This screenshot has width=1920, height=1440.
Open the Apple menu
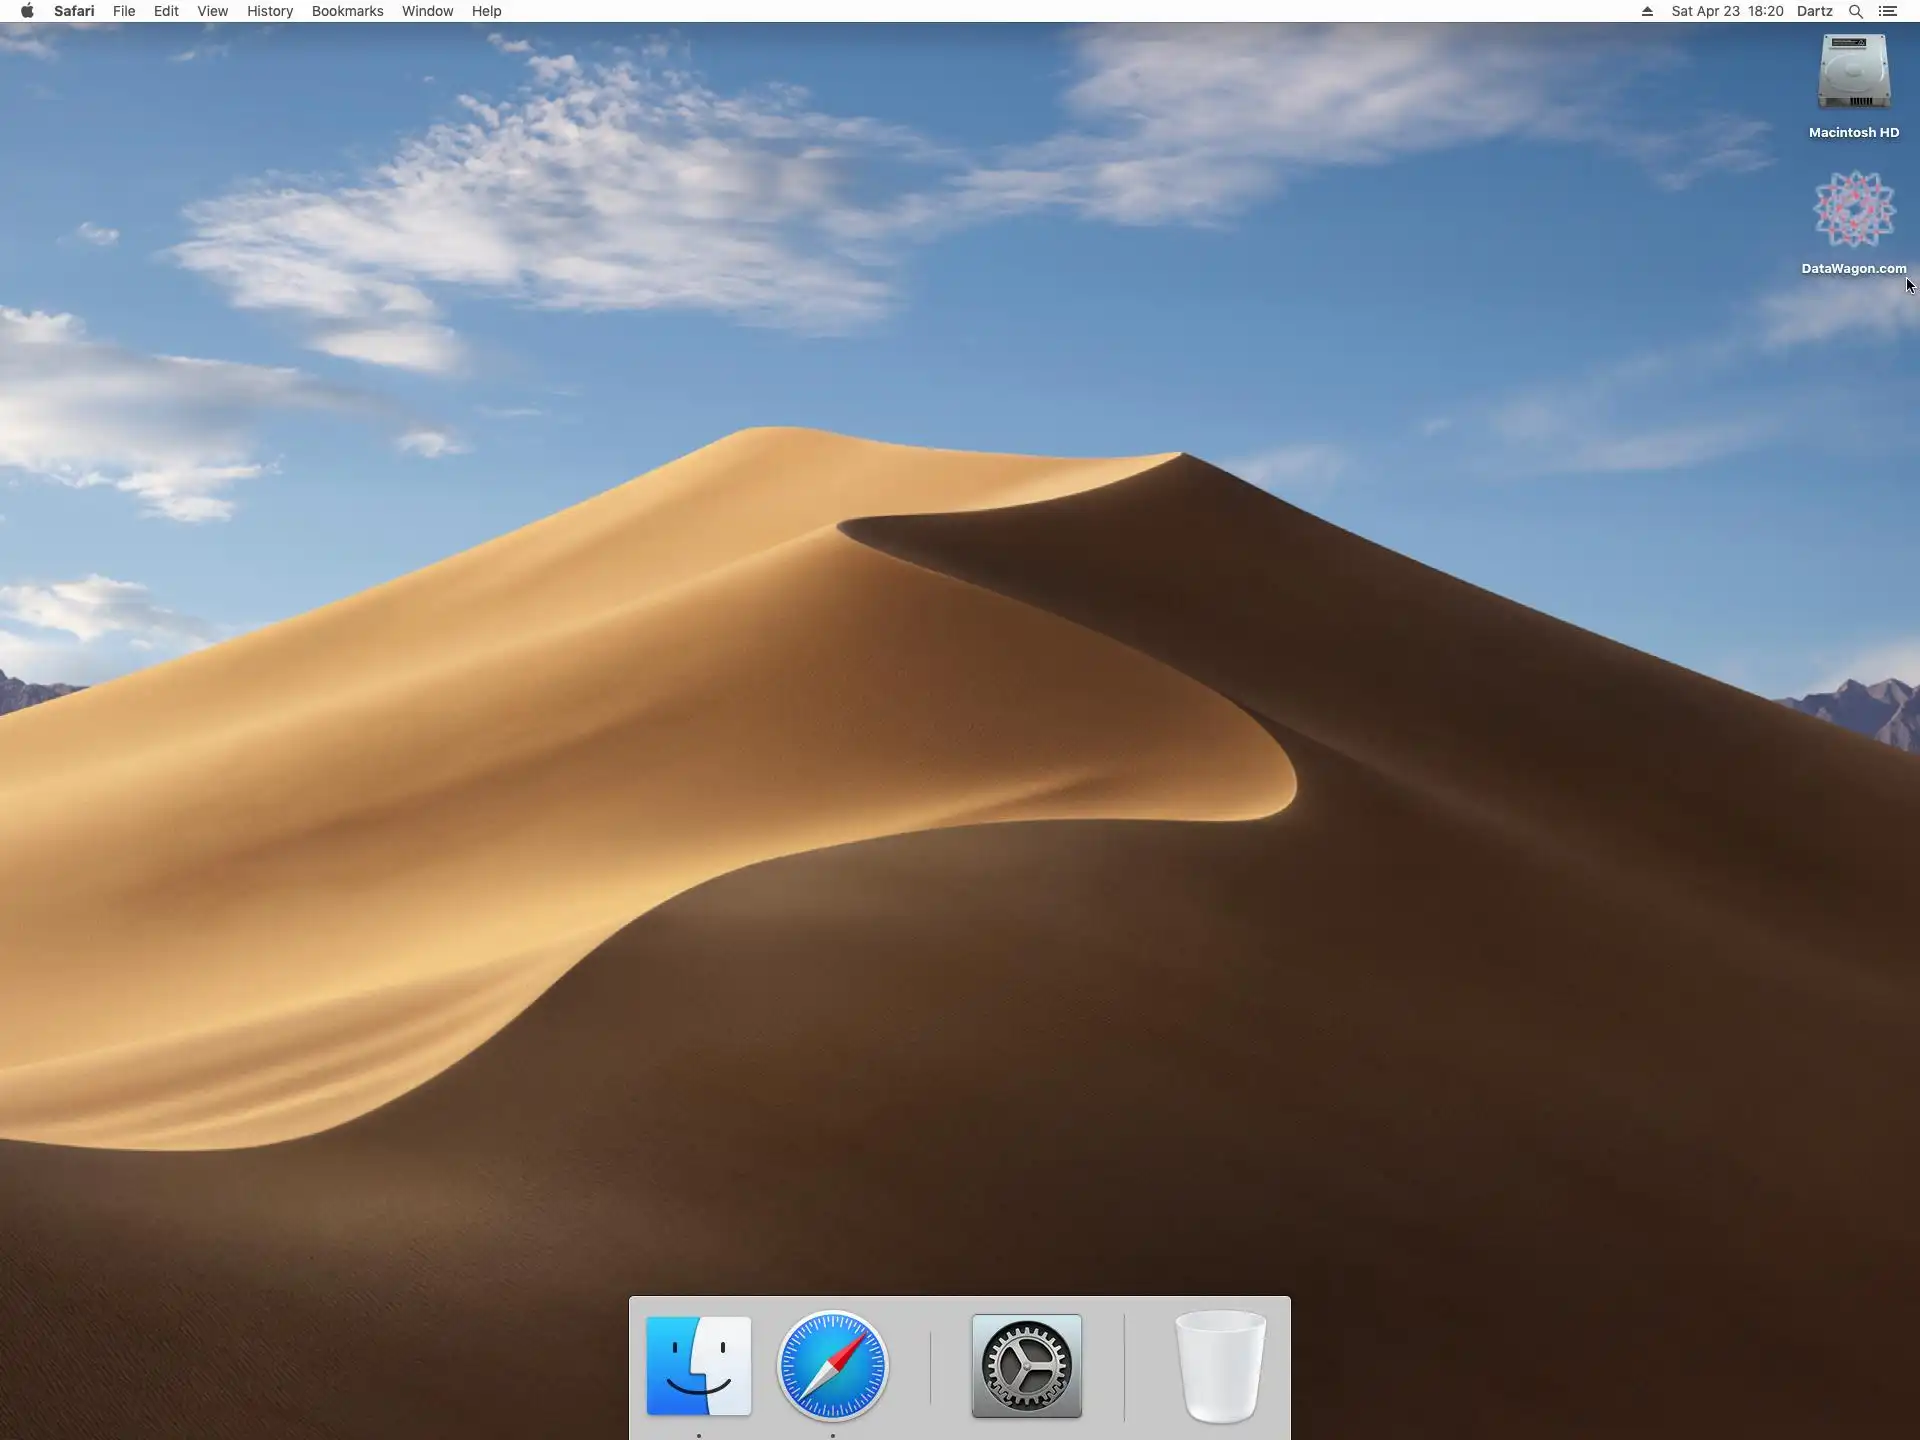click(x=27, y=11)
